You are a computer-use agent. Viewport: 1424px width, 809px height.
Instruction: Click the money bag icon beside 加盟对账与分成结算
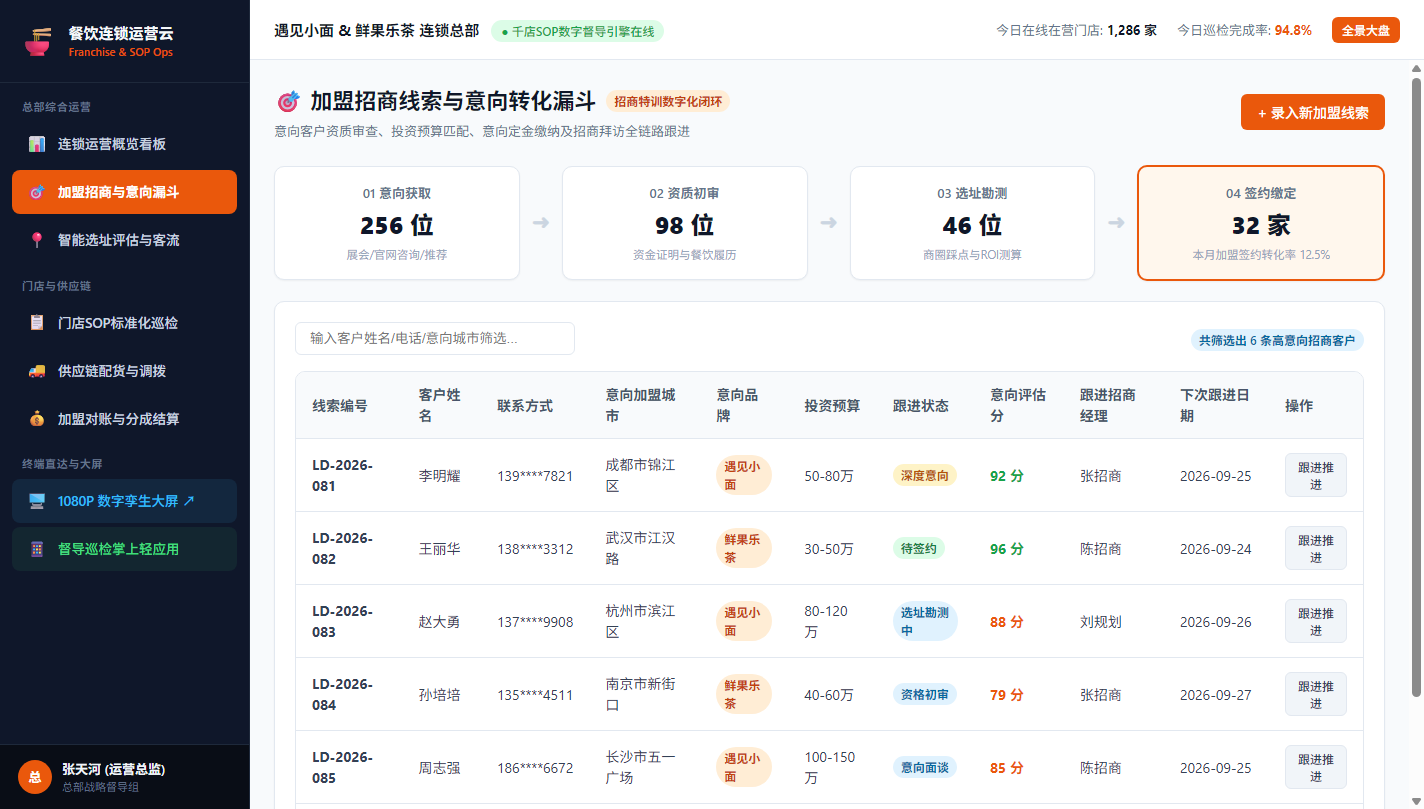(x=37, y=419)
